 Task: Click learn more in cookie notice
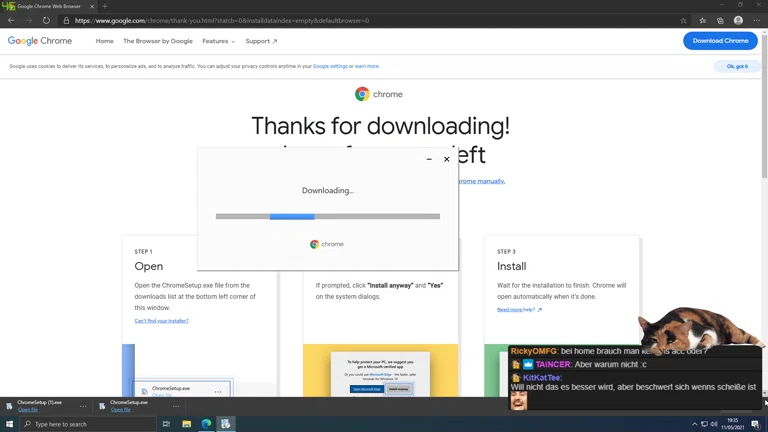[x=367, y=66]
